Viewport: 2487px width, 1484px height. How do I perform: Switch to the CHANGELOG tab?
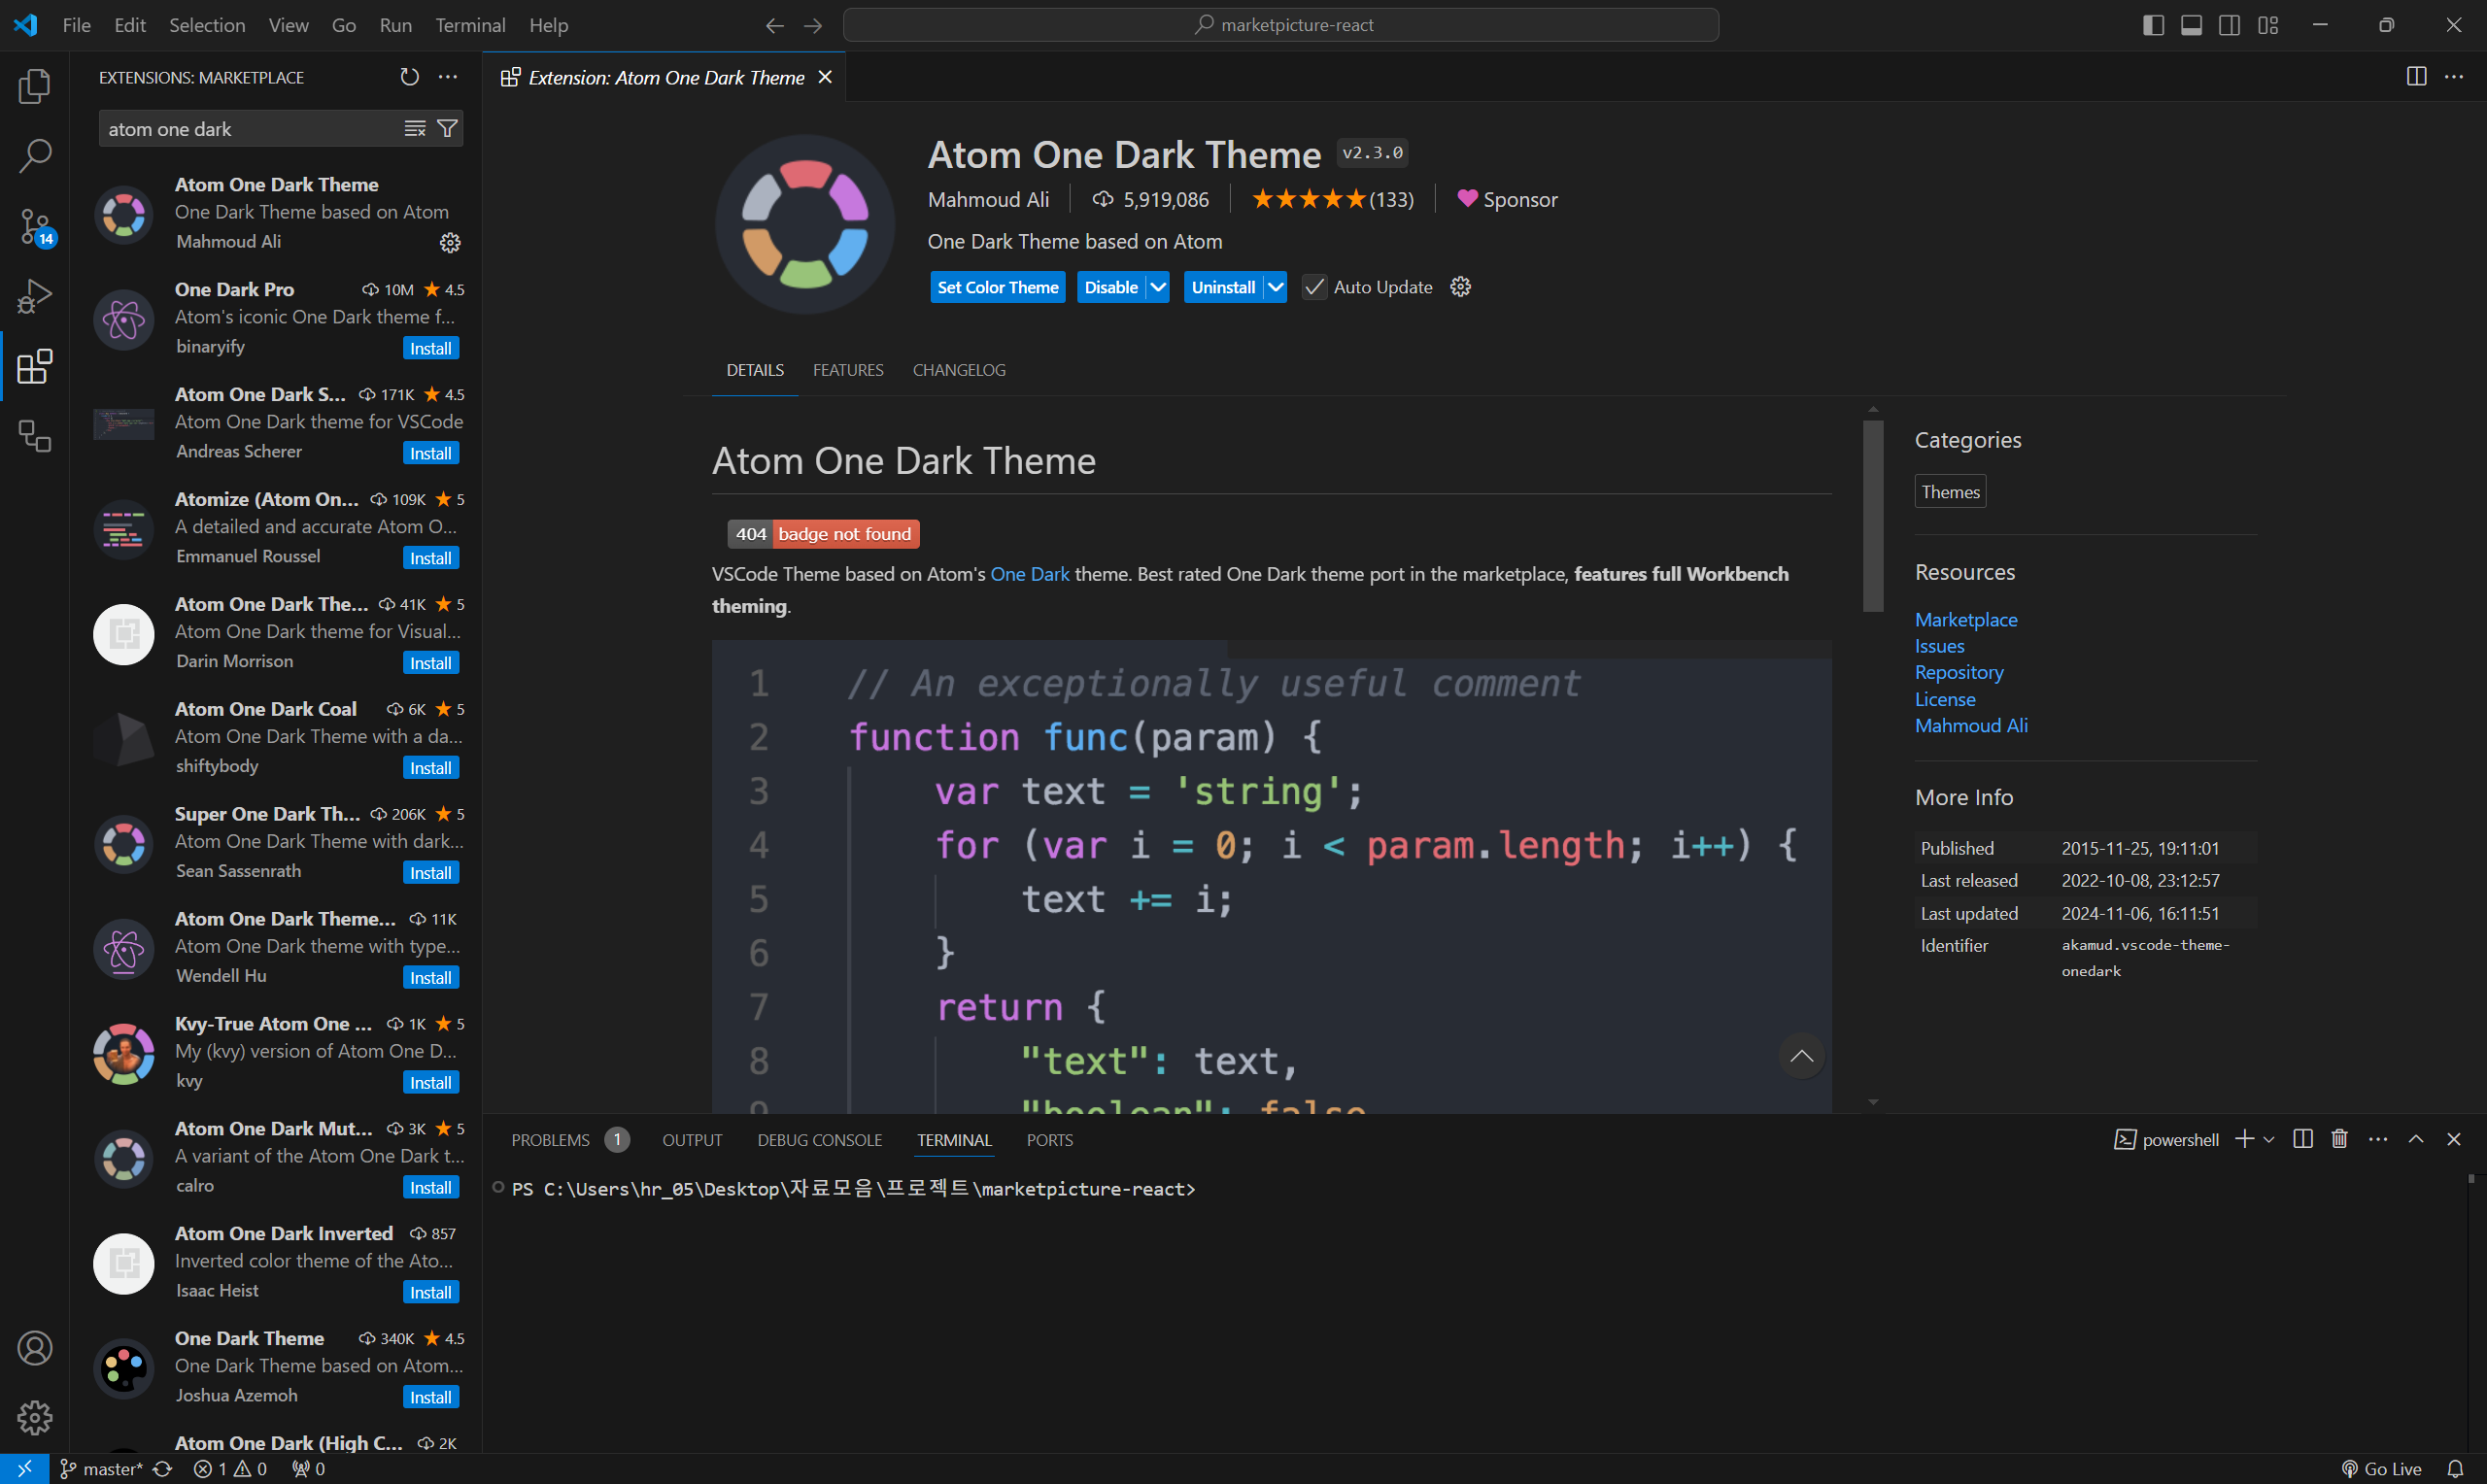[959, 370]
